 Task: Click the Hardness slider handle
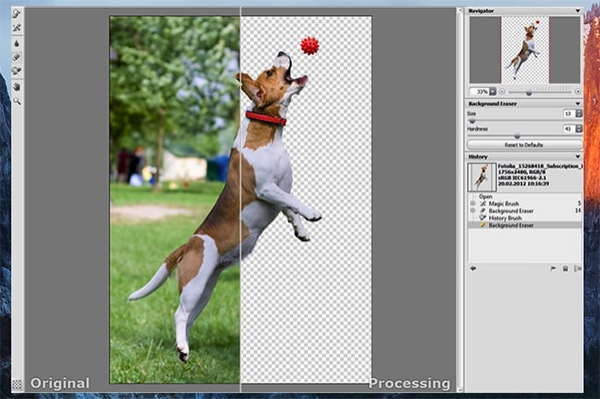pos(517,136)
